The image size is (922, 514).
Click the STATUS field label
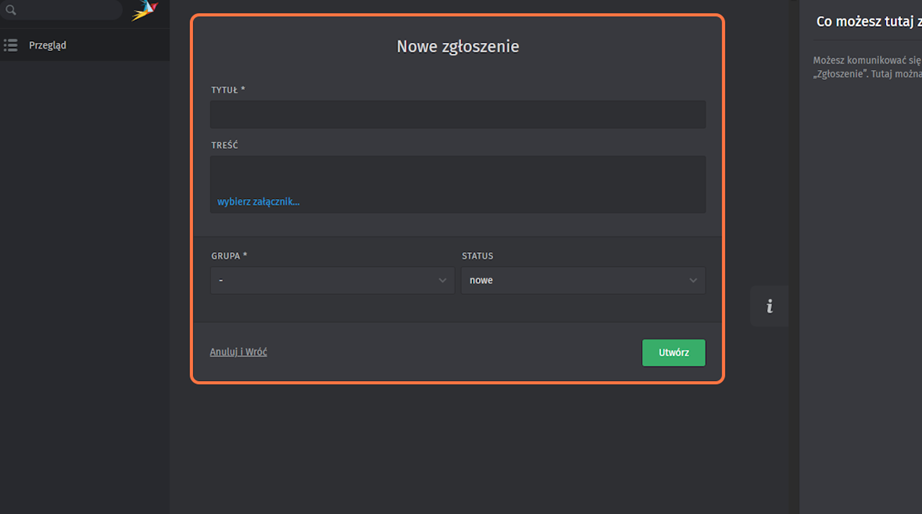coord(477,256)
